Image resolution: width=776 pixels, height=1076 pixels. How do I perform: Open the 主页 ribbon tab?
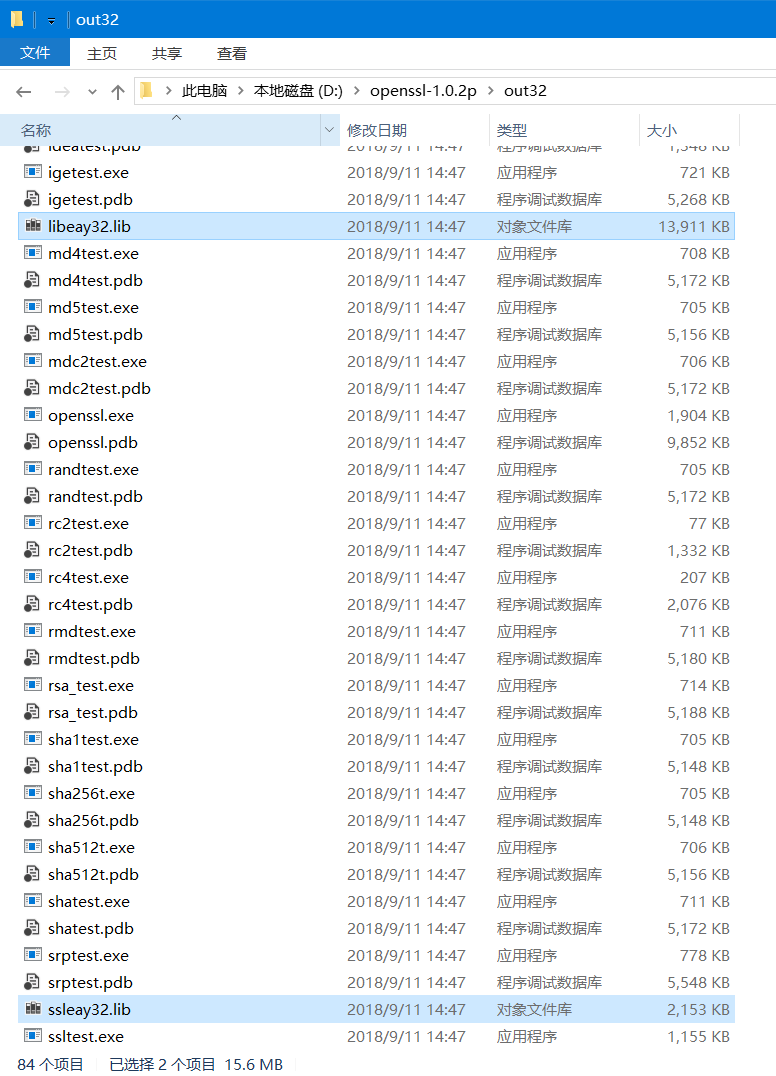pyautogui.click(x=102, y=54)
